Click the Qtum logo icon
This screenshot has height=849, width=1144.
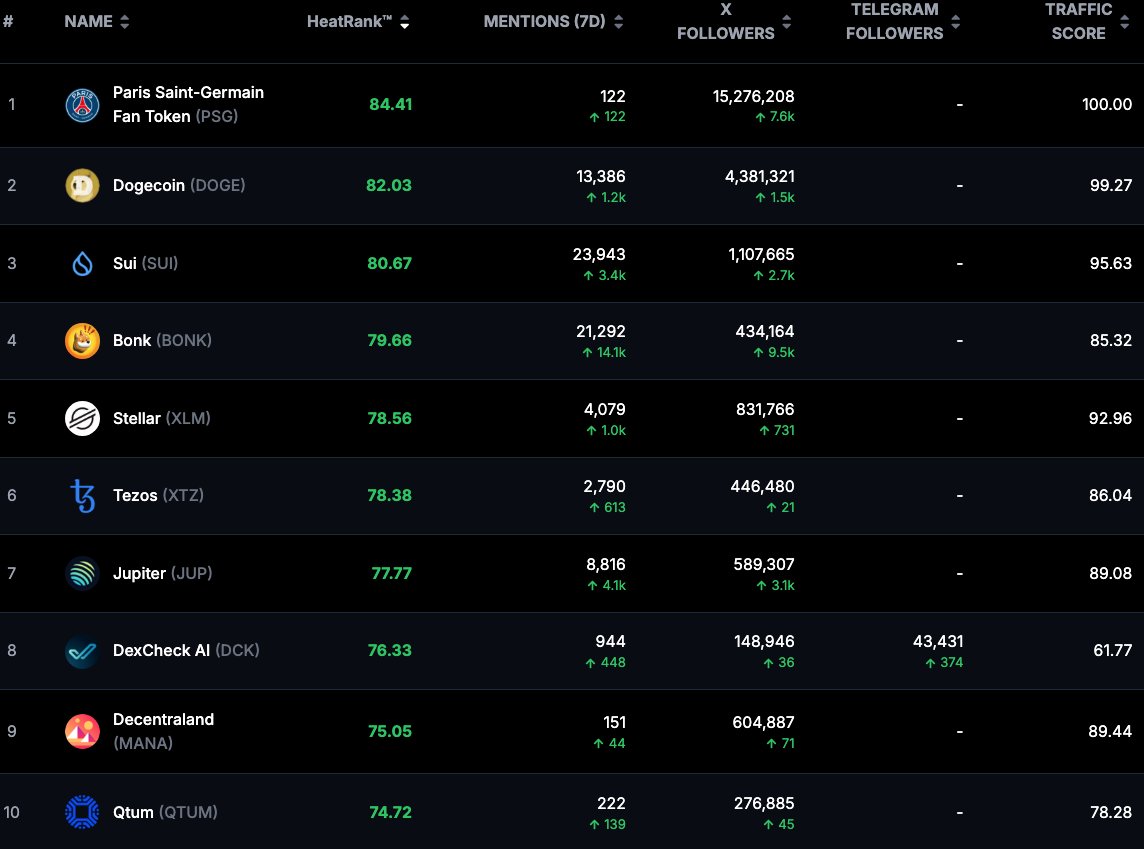tap(82, 812)
